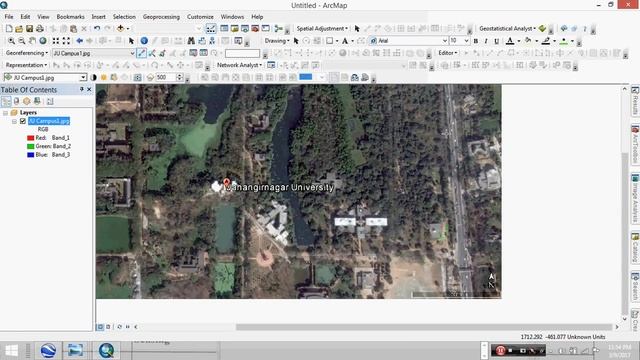The image size is (640, 360).
Task: Save the map document
Action: (29, 29)
